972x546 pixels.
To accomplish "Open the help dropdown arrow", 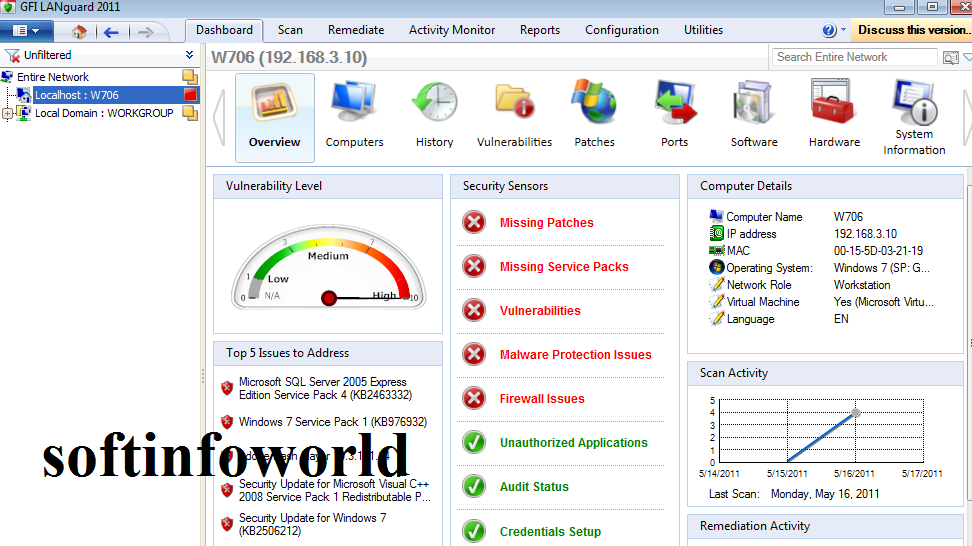I will pyautogui.click(x=843, y=30).
